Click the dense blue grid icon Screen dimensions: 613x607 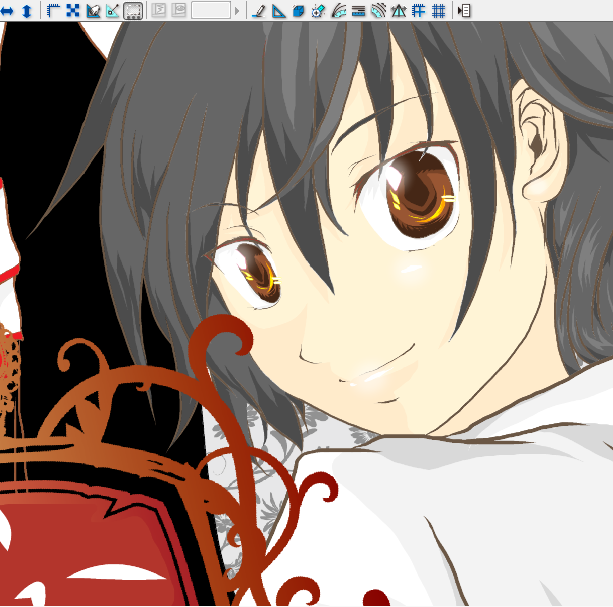click(x=439, y=11)
